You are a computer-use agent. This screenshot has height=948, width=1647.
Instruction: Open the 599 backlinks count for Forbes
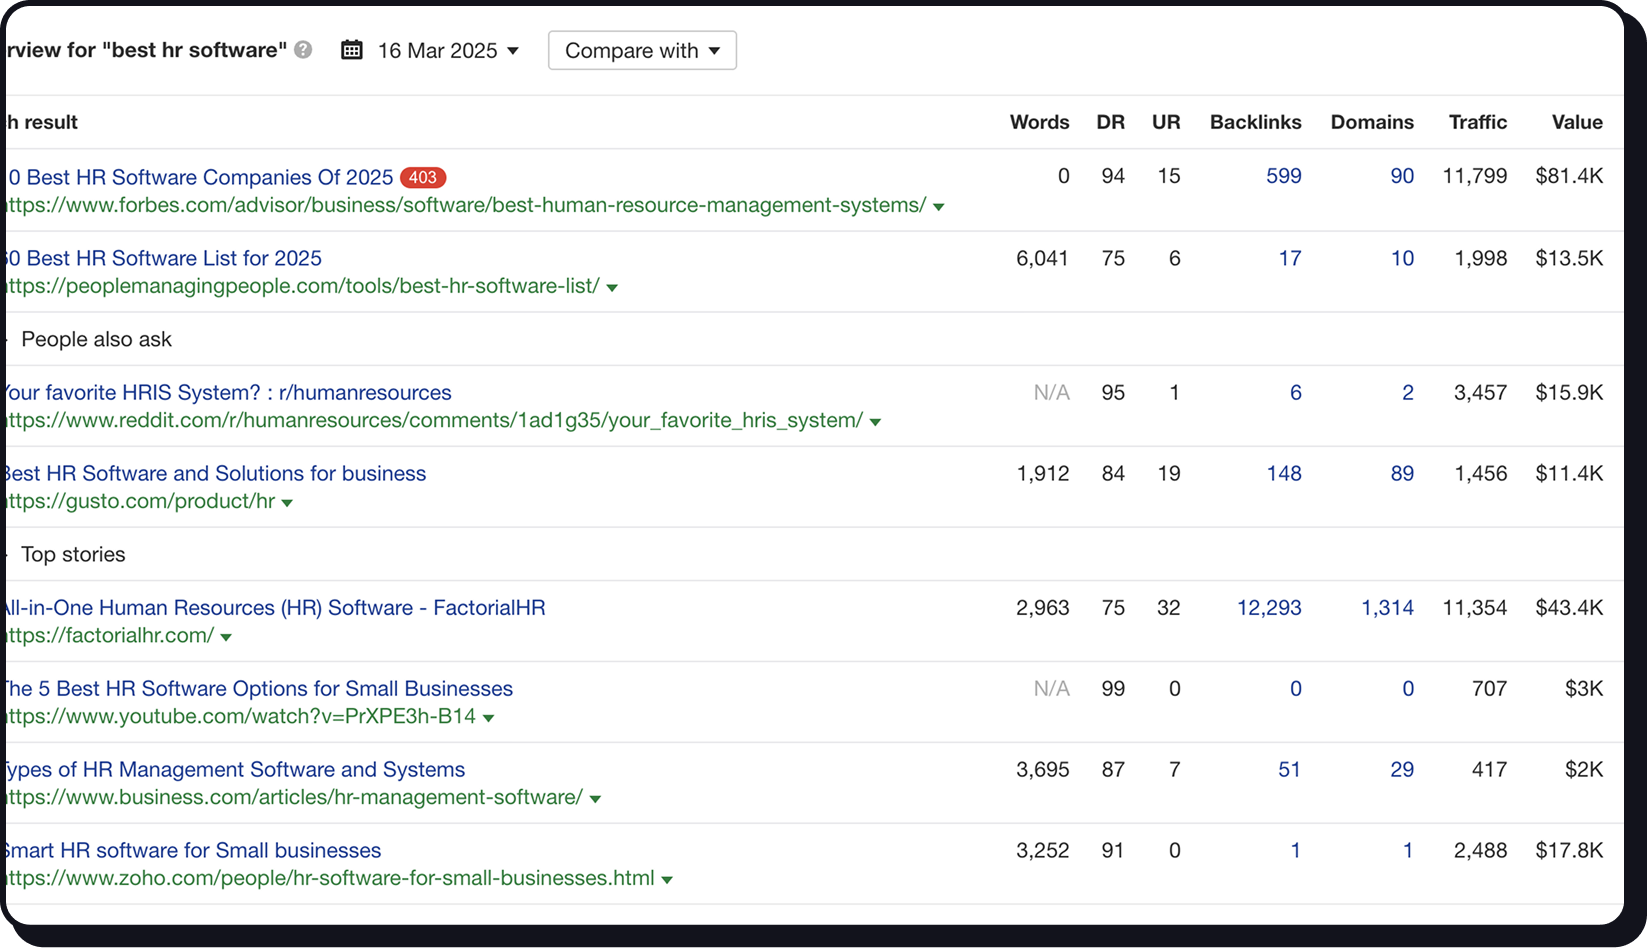[1284, 176]
